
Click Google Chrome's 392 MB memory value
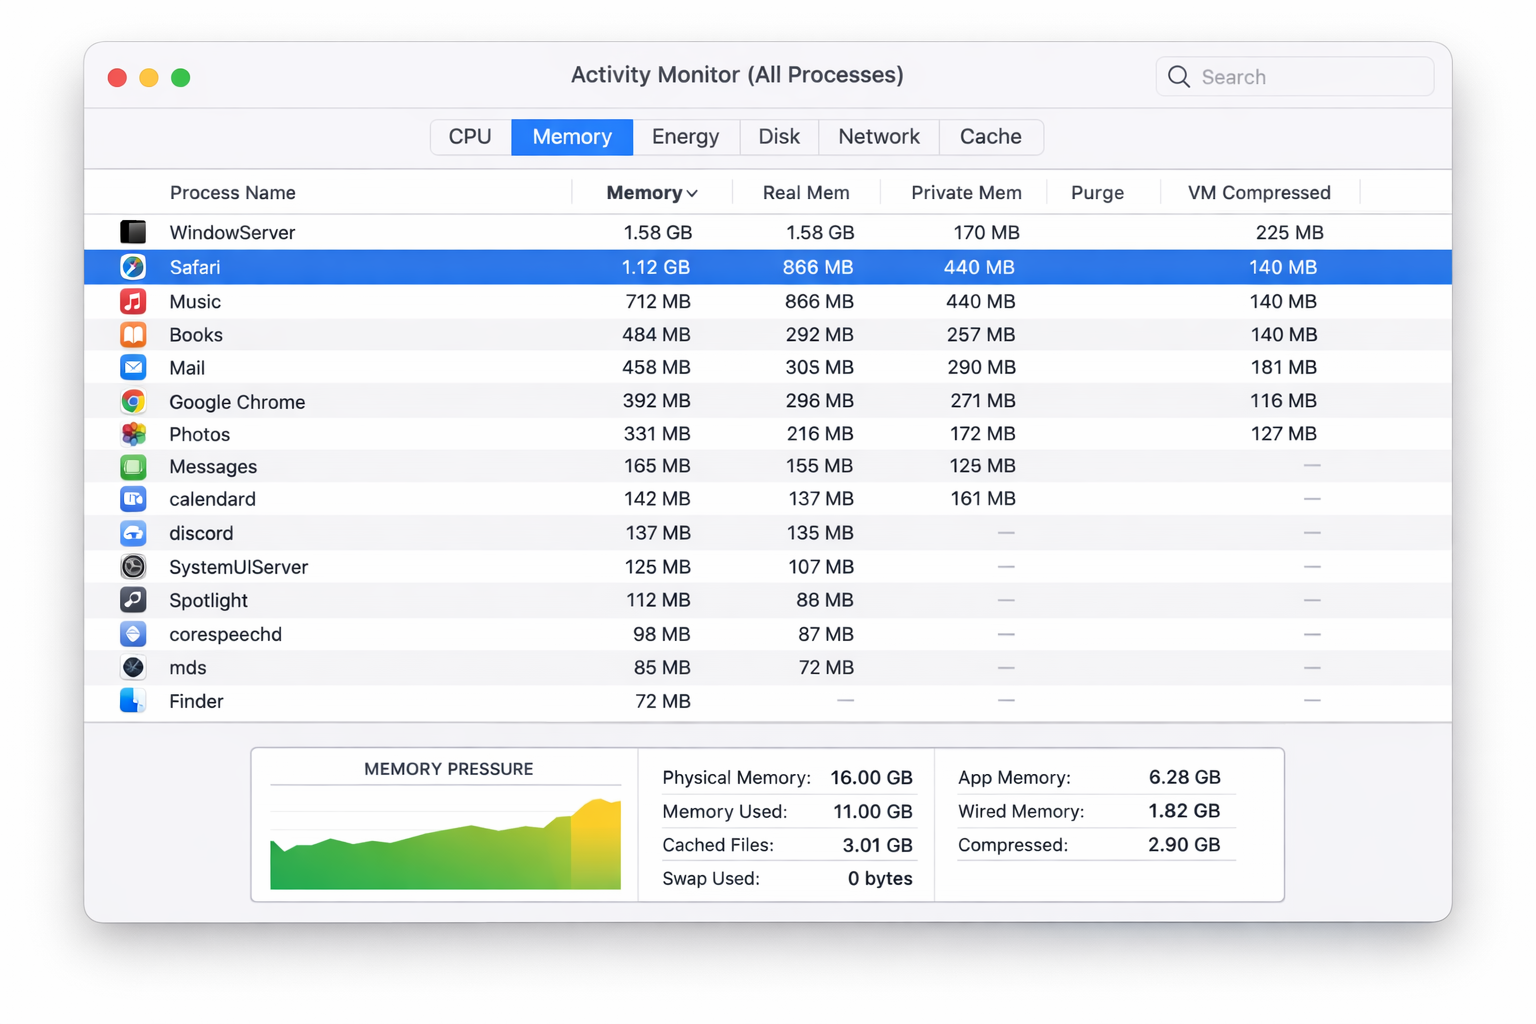point(656,401)
